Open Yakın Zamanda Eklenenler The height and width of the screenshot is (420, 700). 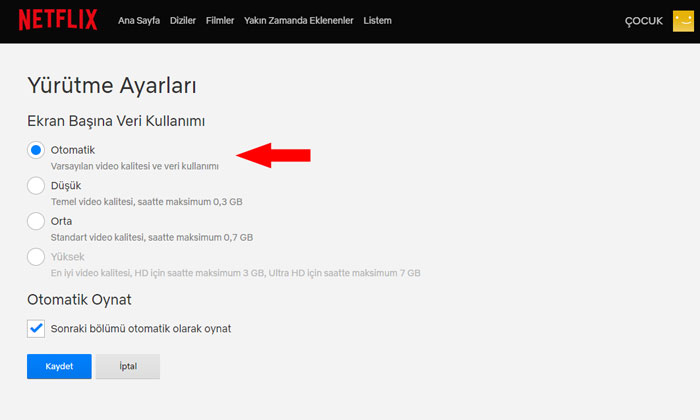click(x=299, y=21)
